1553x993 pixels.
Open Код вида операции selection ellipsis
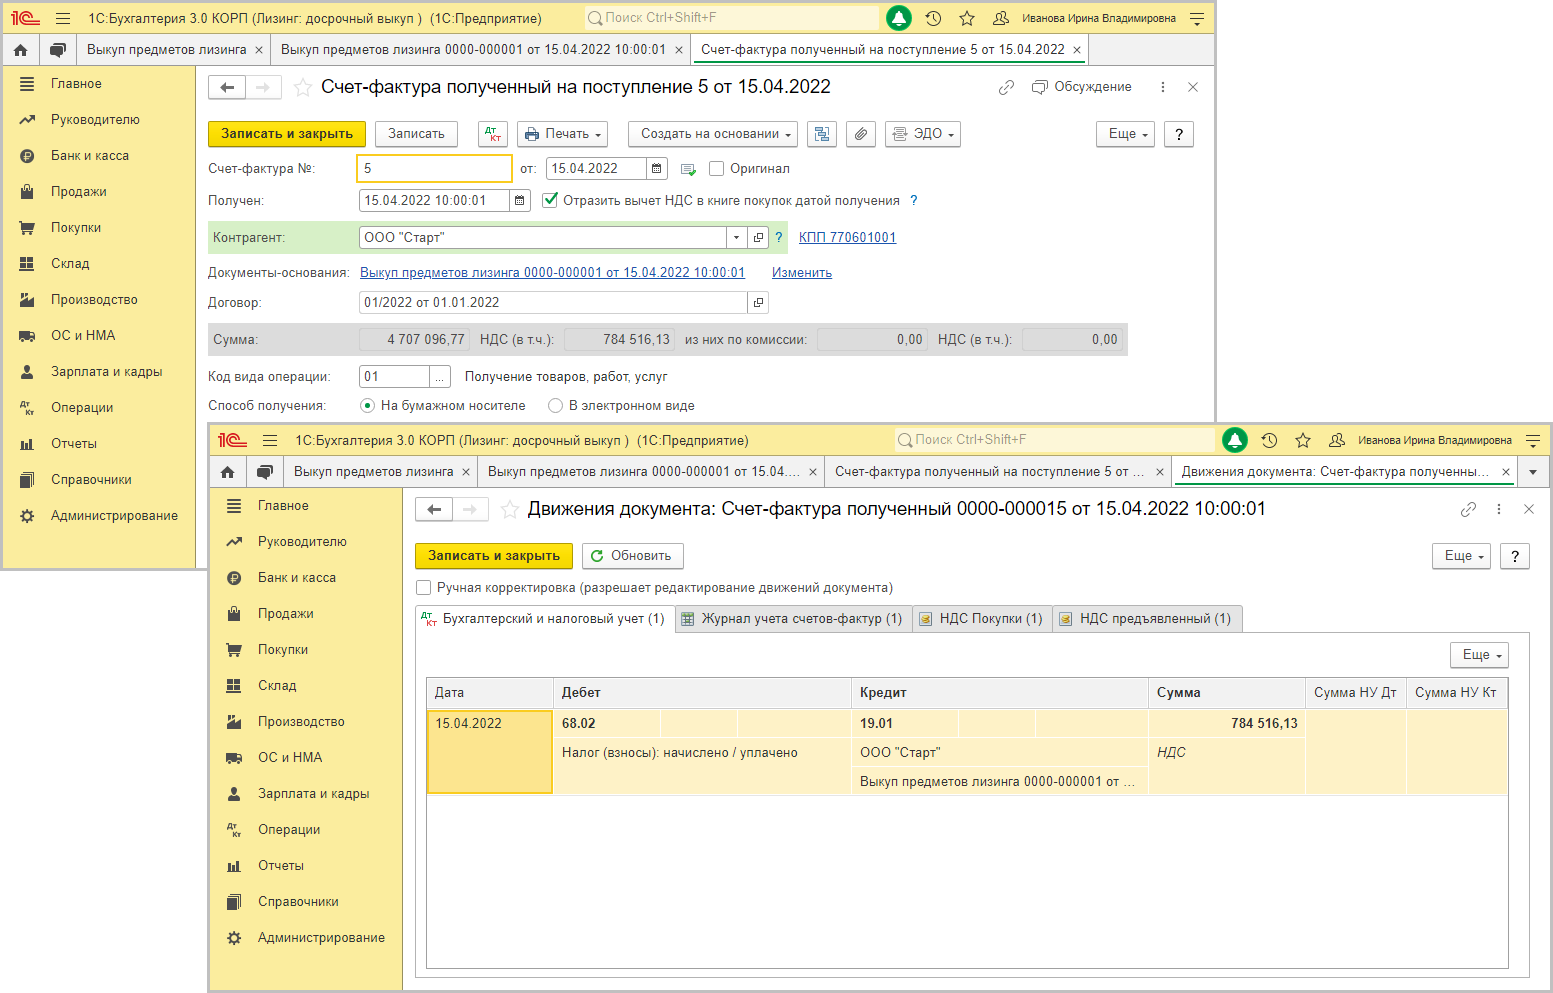point(440,377)
